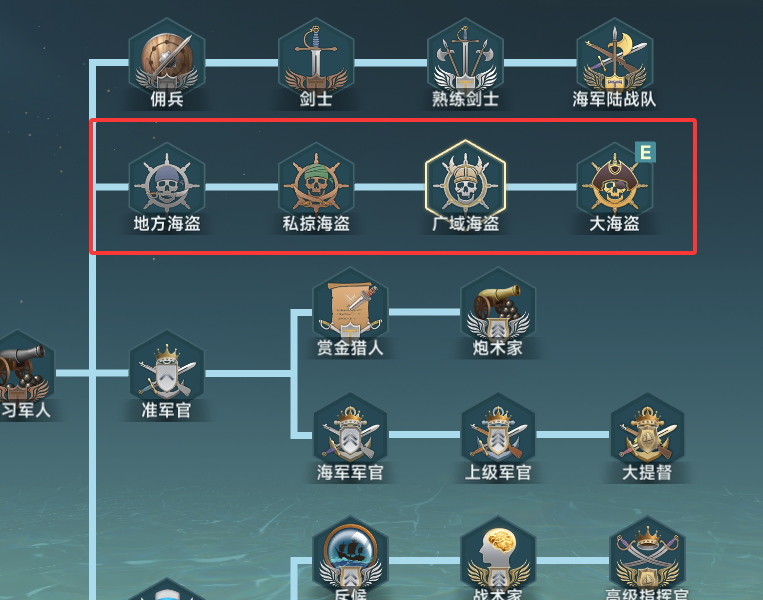Open the 大海盗 pirate captain icon
The height and width of the screenshot is (600, 763).
point(615,187)
